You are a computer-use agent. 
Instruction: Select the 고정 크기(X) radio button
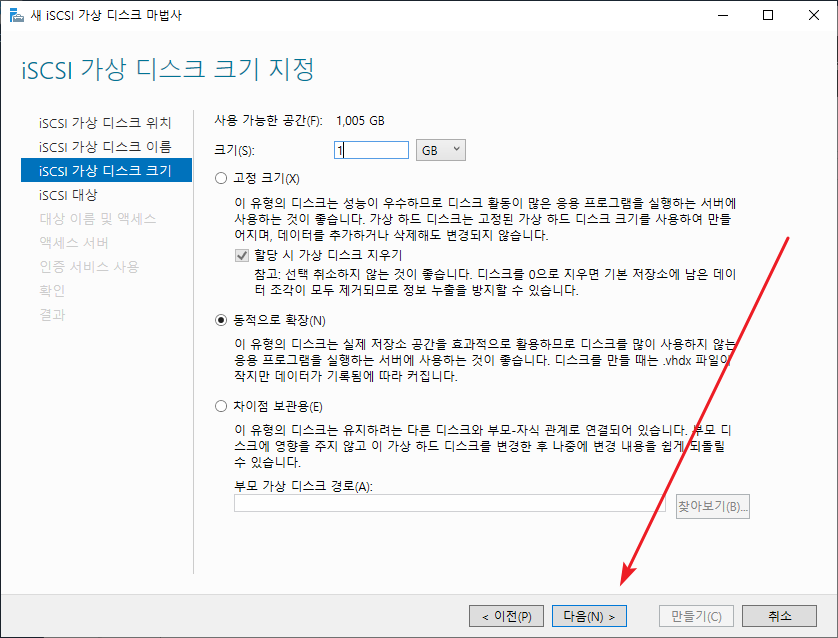tap(221, 178)
